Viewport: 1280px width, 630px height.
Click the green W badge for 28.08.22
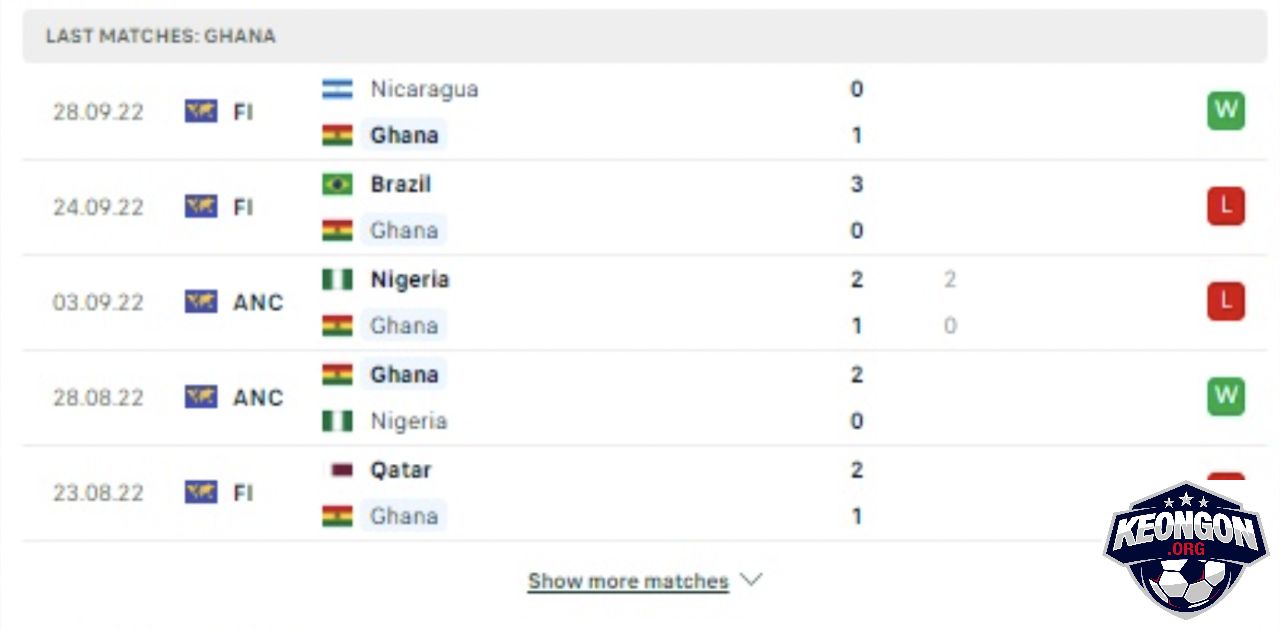coord(1226,397)
